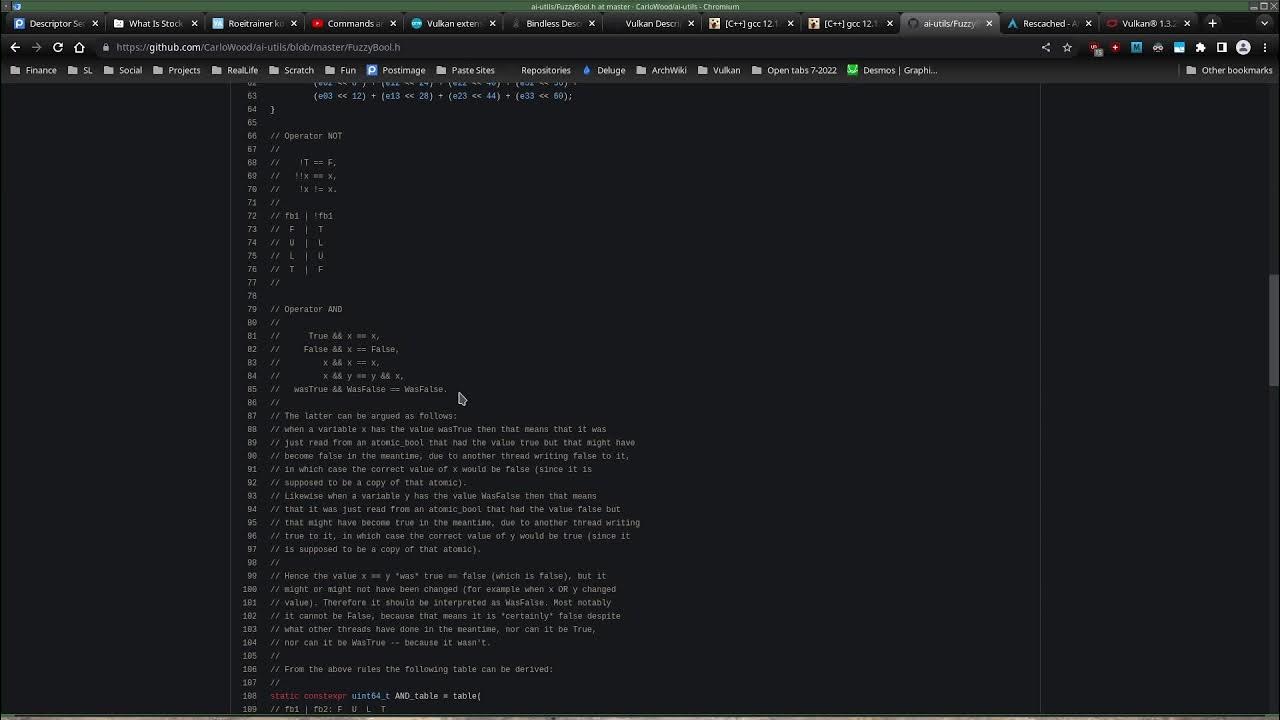Image resolution: width=1280 pixels, height=720 pixels.
Task: Click line number 66 in gutter
Action: (x=252, y=136)
